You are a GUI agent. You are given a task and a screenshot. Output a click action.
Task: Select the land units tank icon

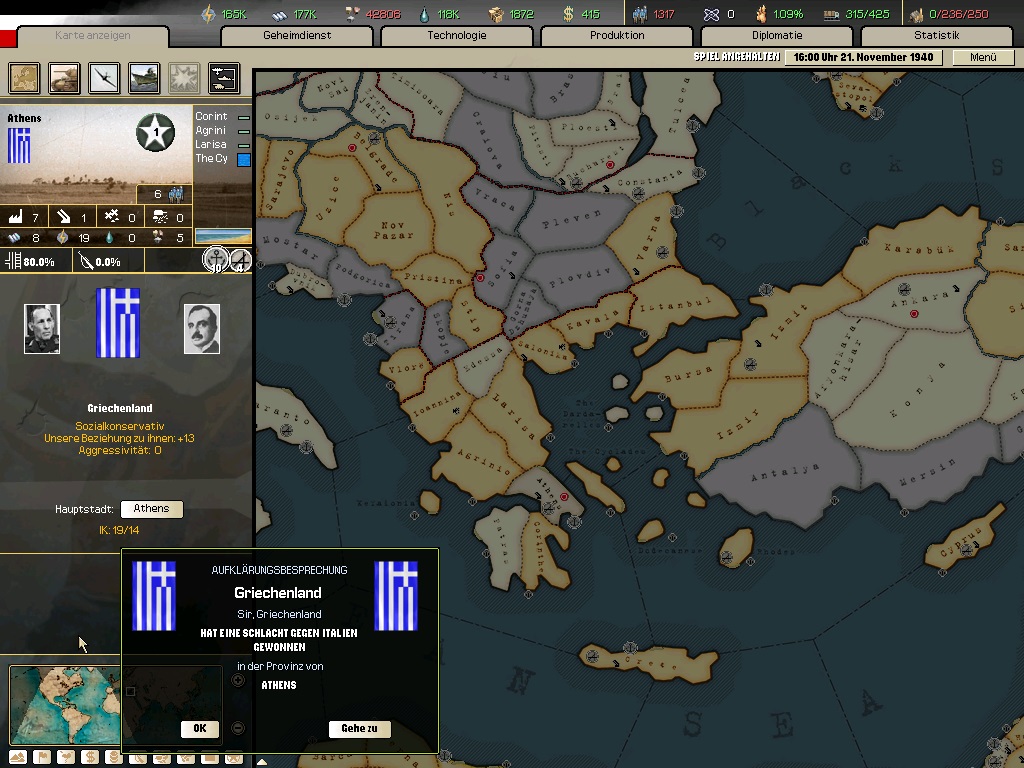pos(64,77)
